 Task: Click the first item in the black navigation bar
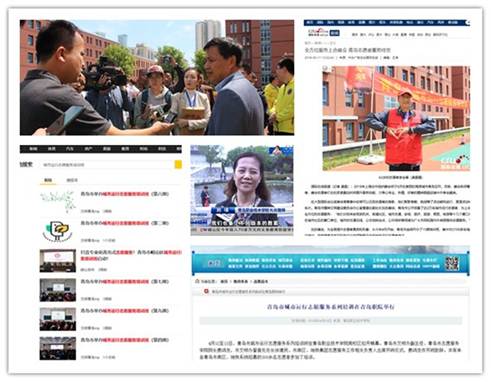pyautogui.click(x=33, y=149)
